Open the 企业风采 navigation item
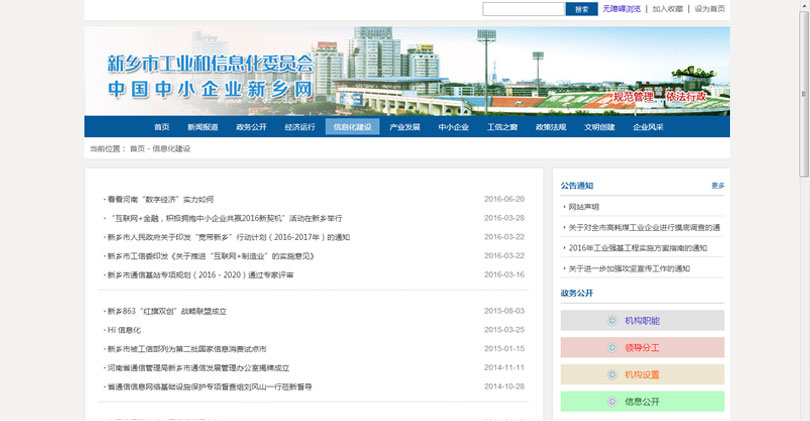 coord(648,127)
